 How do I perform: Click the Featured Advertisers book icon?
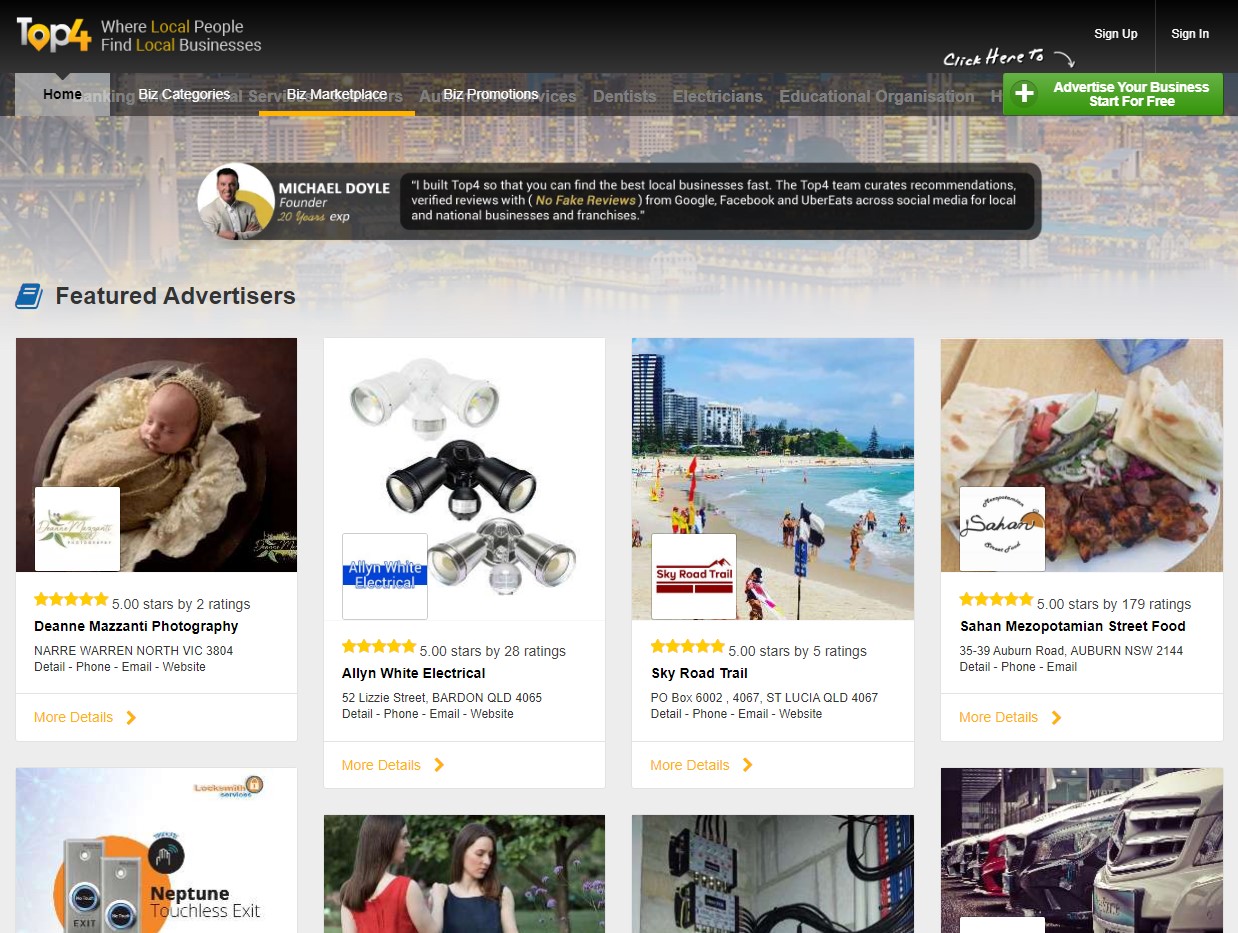point(29,296)
